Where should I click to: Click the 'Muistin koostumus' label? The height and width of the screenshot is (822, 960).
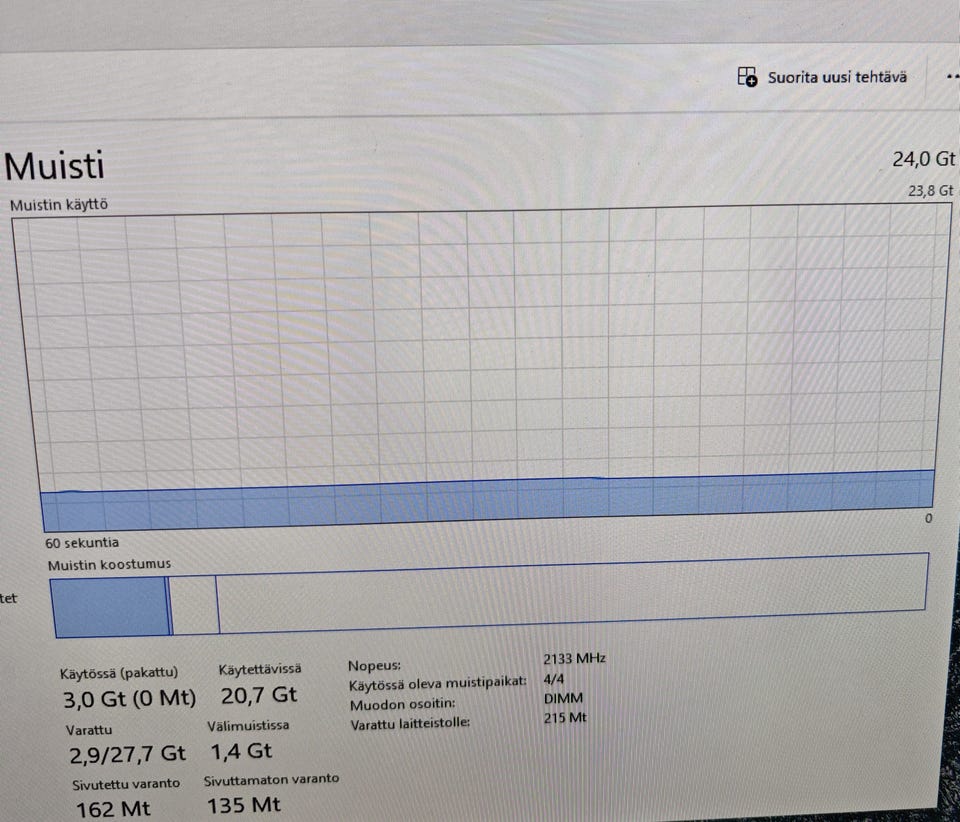pos(109,564)
